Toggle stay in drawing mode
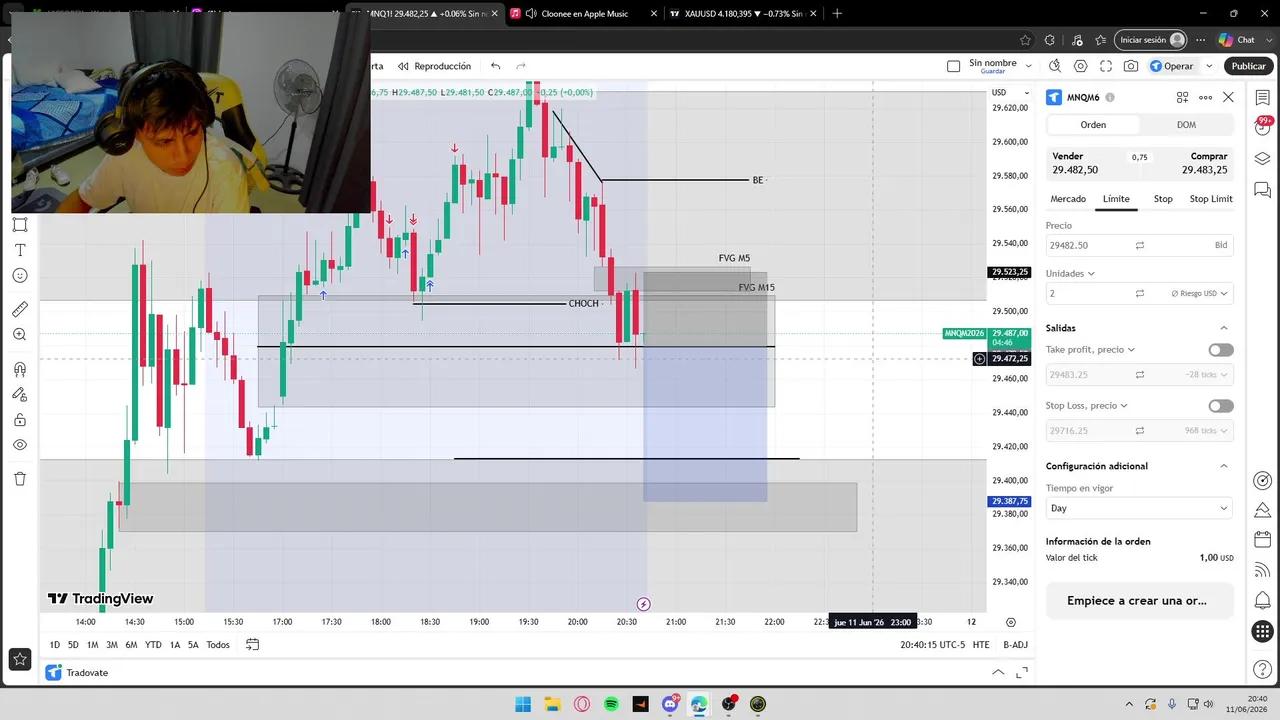 click(20, 395)
